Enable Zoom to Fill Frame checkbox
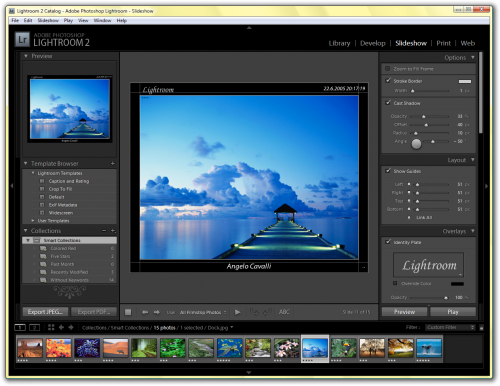 pyautogui.click(x=387, y=69)
